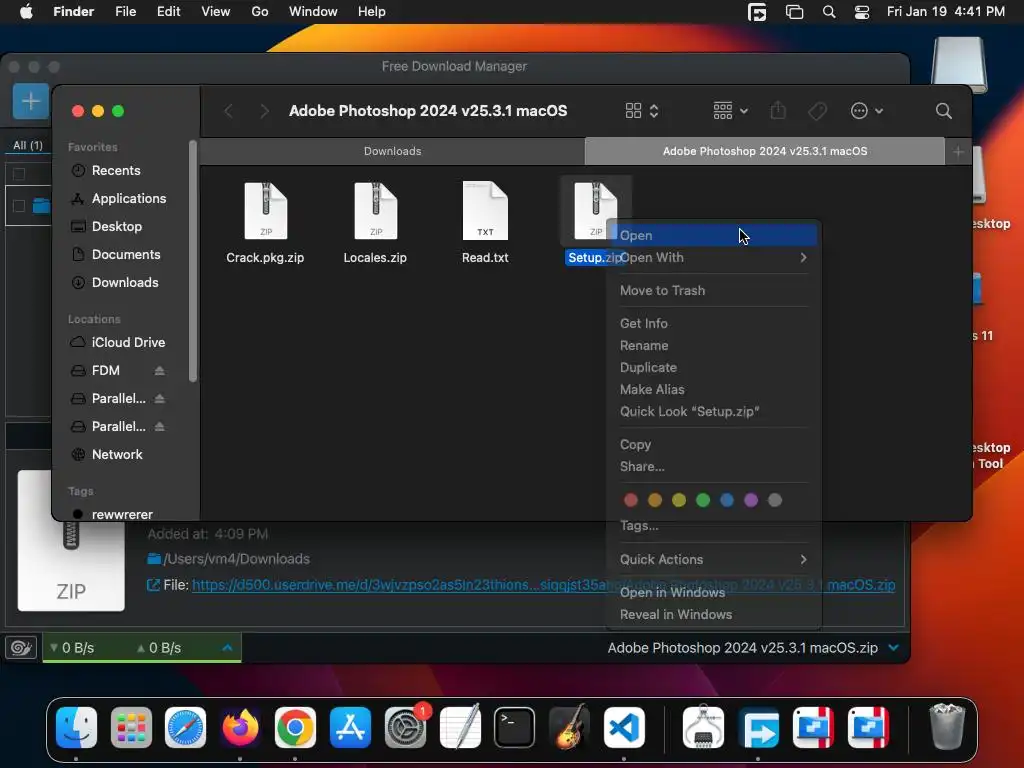Choose Move to Trash in context menu
1024x768 pixels.
coord(714,291)
